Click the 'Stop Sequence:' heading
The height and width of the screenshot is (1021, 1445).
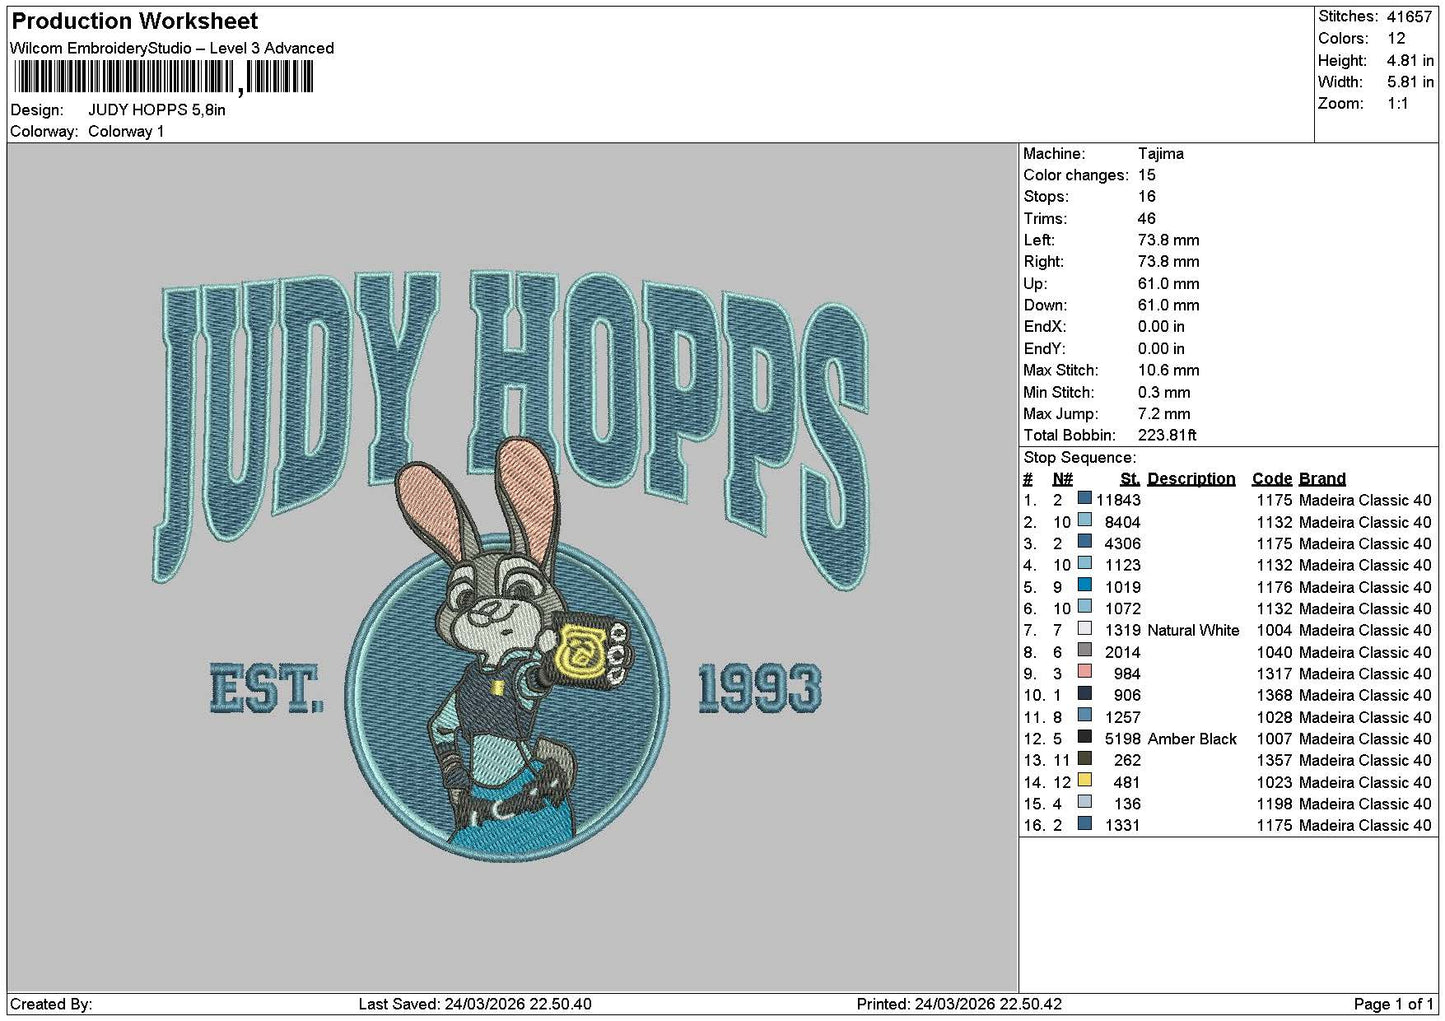click(x=1079, y=458)
